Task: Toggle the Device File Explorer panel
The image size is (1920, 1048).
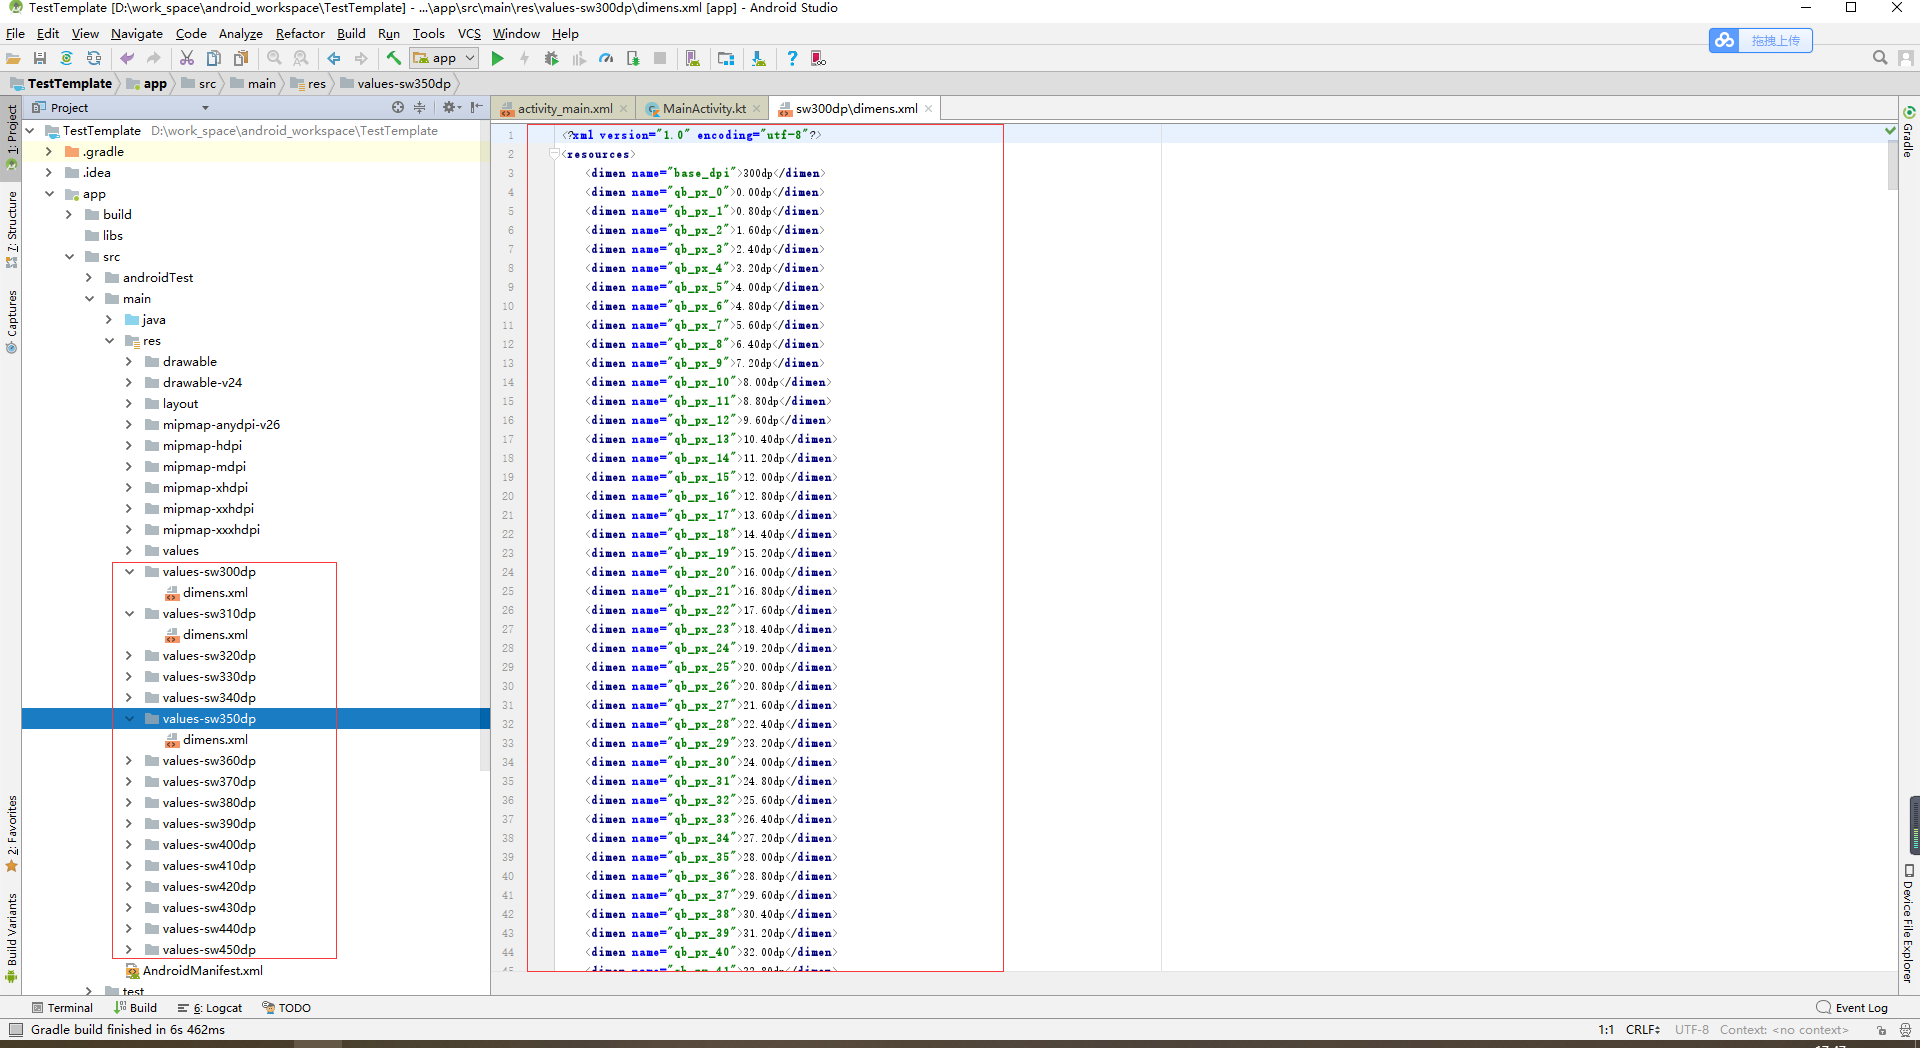Action: (x=1909, y=923)
